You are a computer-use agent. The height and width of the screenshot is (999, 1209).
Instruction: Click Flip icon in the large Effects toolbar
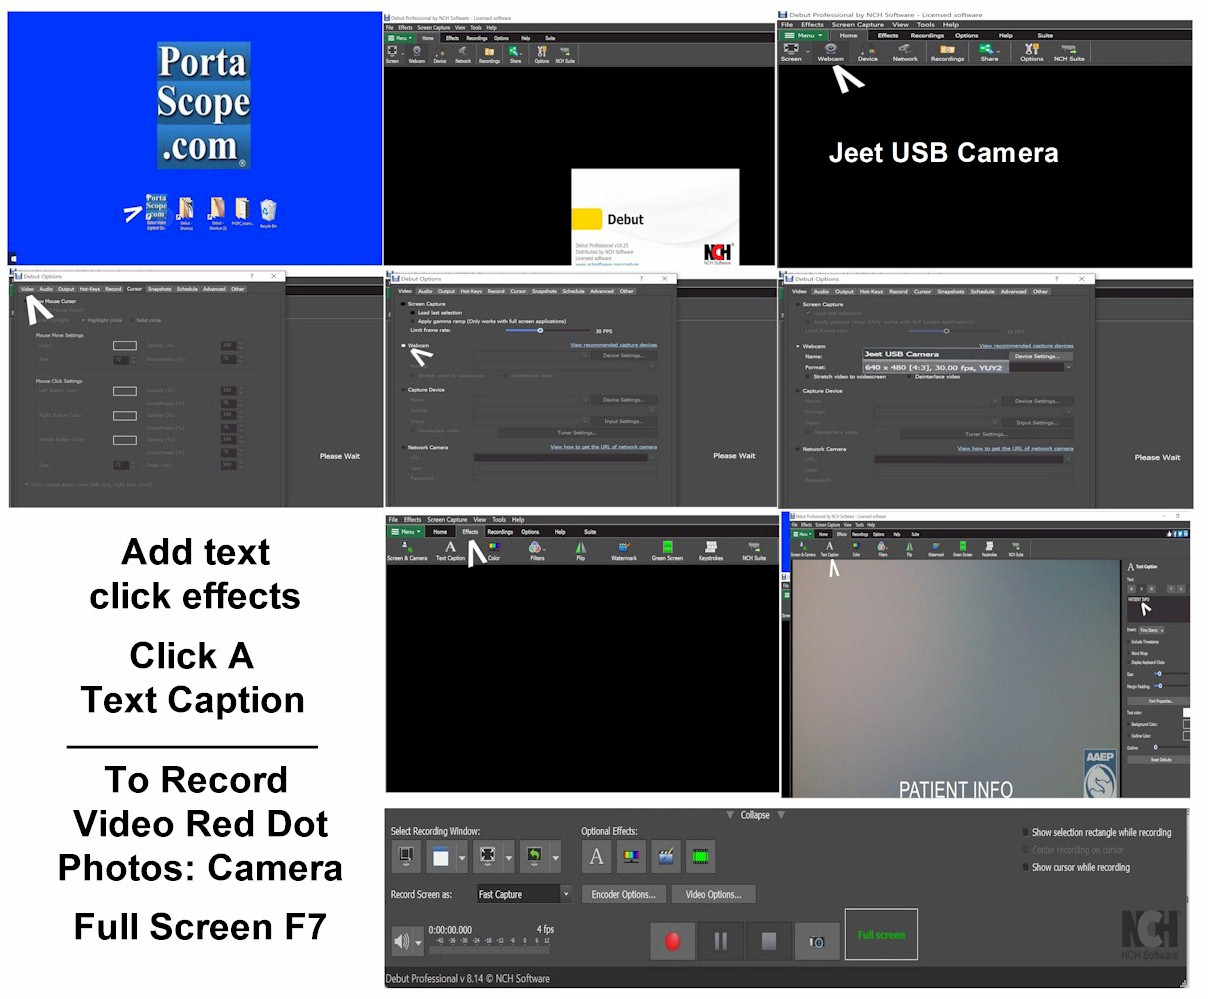[x=581, y=549]
